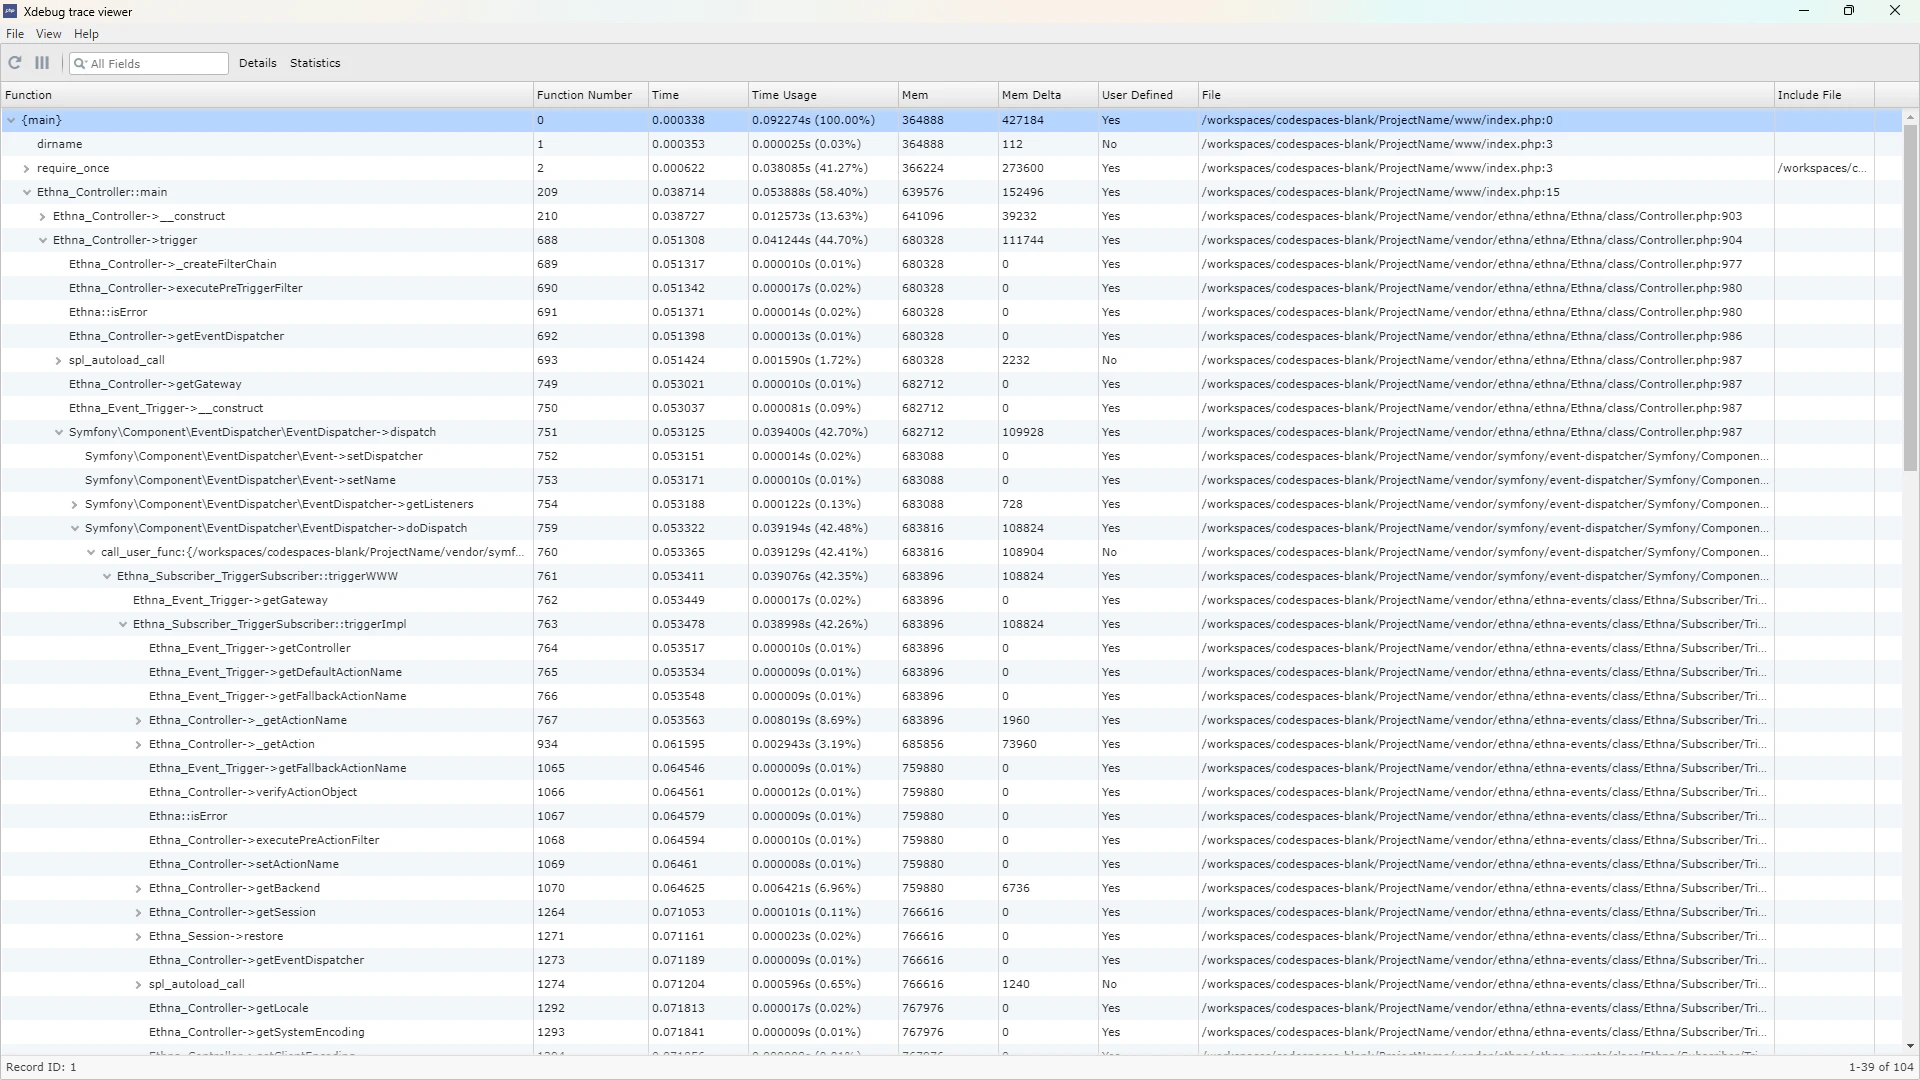Collapse the {main} root node
The width and height of the screenshot is (1920, 1080).
[11, 120]
